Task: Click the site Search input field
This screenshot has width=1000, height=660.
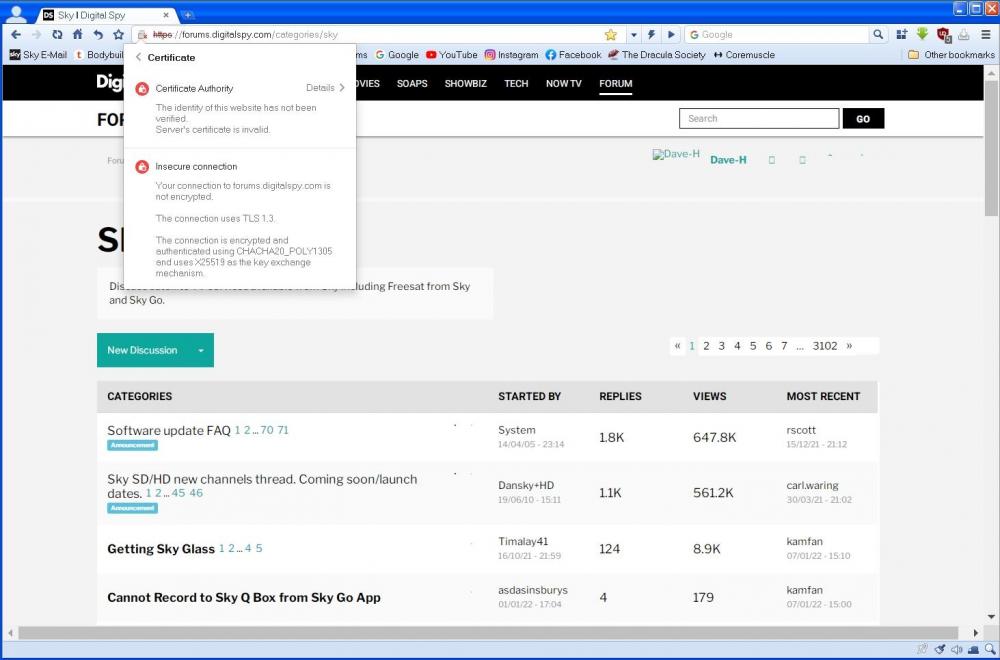Action: click(758, 118)
